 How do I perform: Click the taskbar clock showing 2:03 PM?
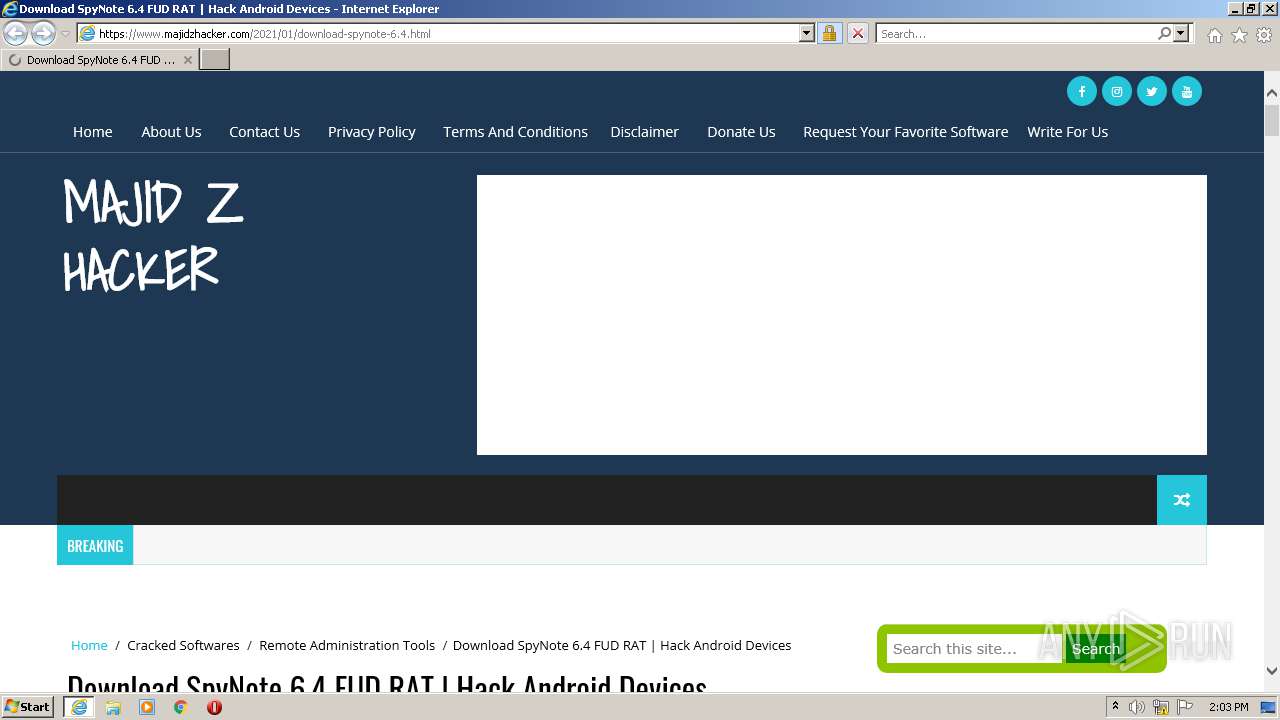(1228, 707)
